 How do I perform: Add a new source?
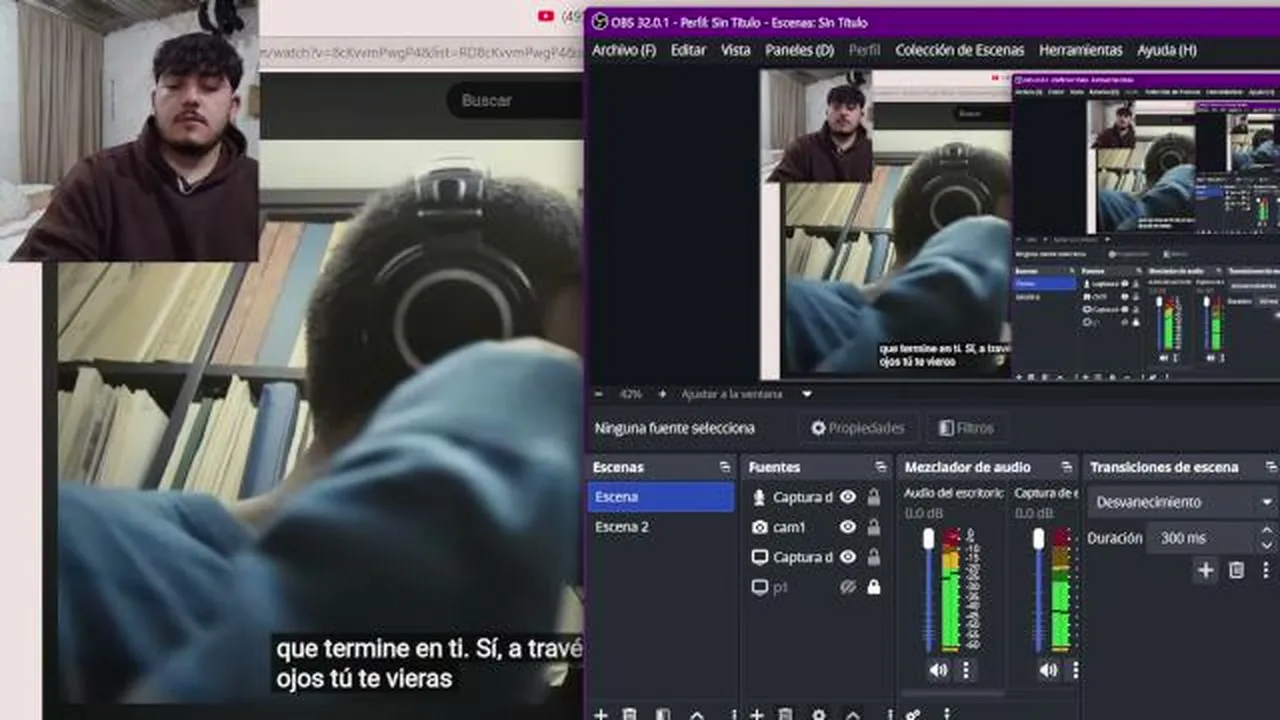coord(757,714)
